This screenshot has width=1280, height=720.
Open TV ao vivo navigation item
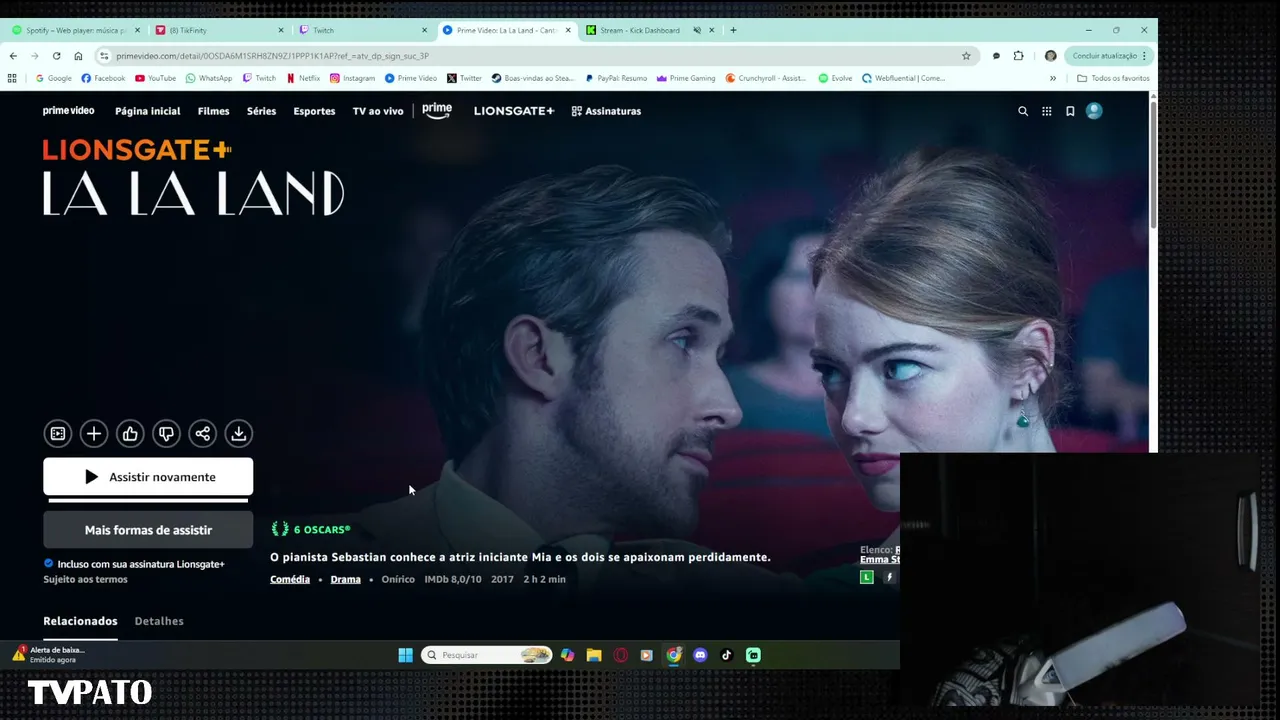(x=378, y=111)
